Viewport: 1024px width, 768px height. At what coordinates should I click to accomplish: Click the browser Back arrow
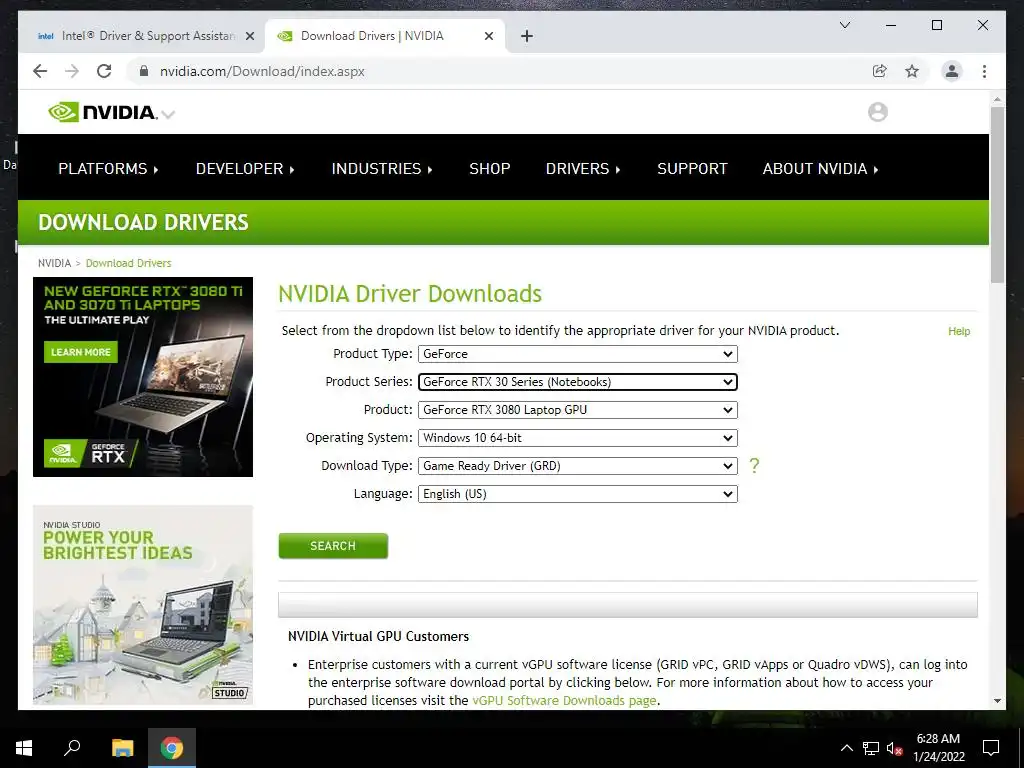tap(40, 71)
